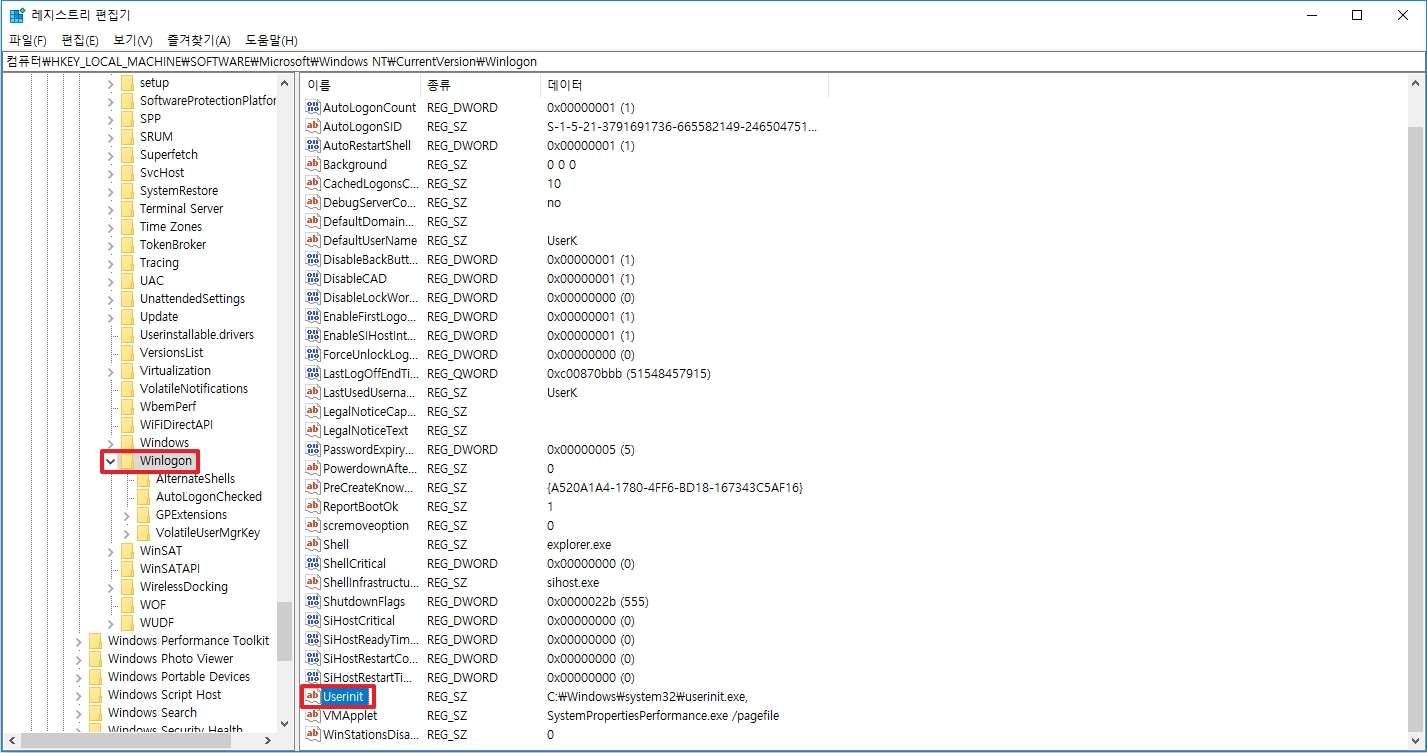1427x753 pixels.
Task: Click the DefaultUserName value icon
Action: 313,240
